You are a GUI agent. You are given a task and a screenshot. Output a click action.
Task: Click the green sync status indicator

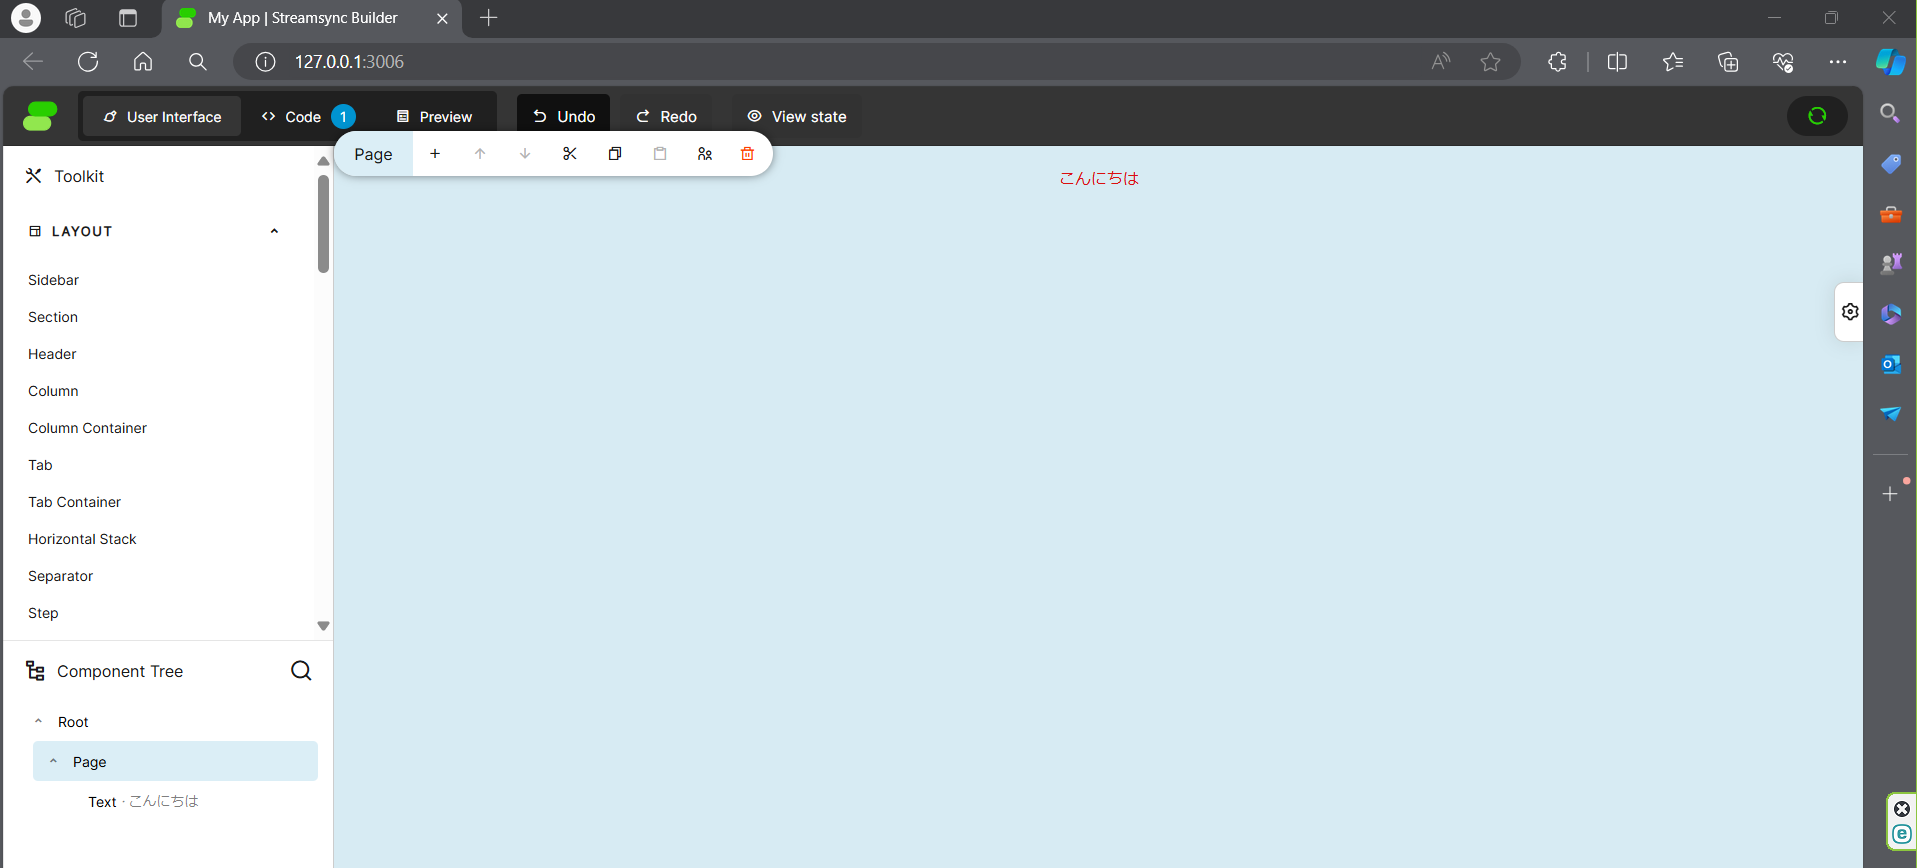click(x=1817, y=116)
